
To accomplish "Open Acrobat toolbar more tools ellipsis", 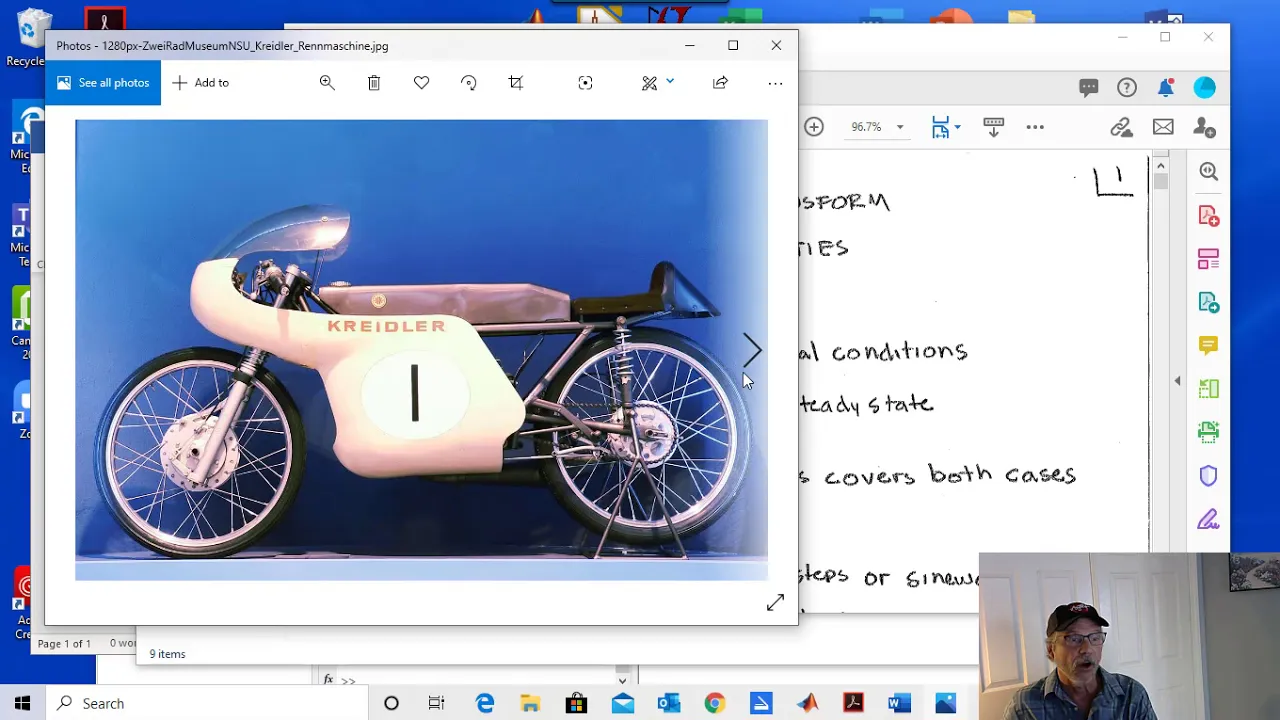I will (1035, 127).
